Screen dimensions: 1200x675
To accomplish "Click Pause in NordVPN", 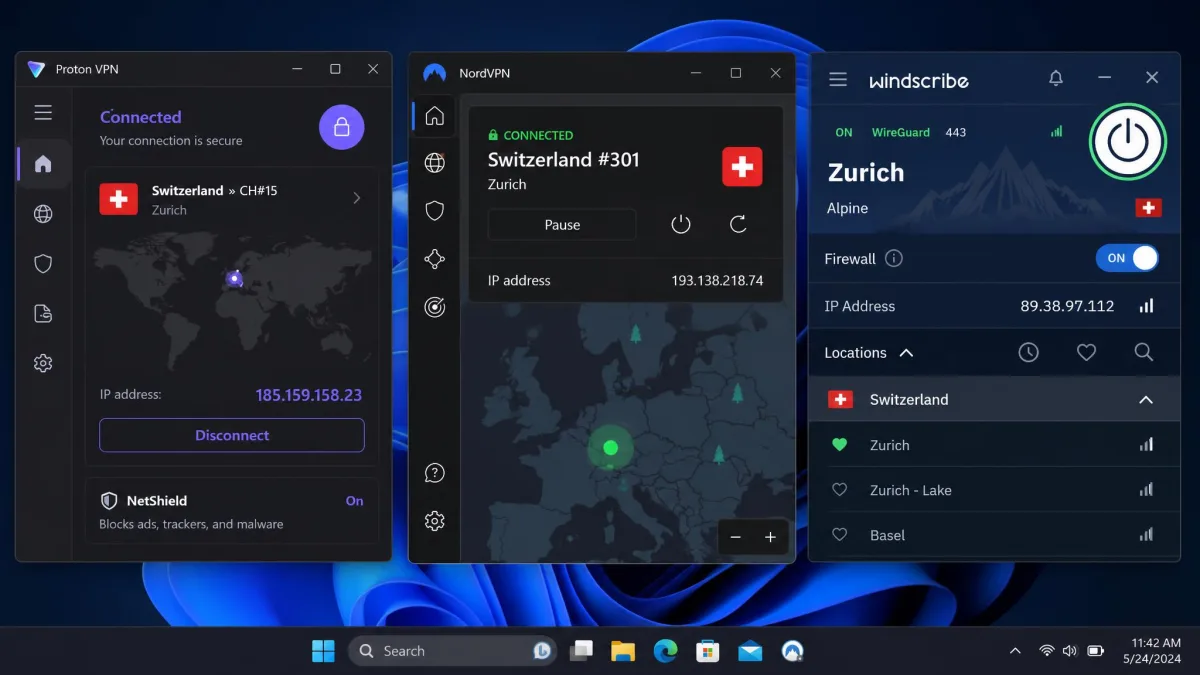I will click(562, 225).
